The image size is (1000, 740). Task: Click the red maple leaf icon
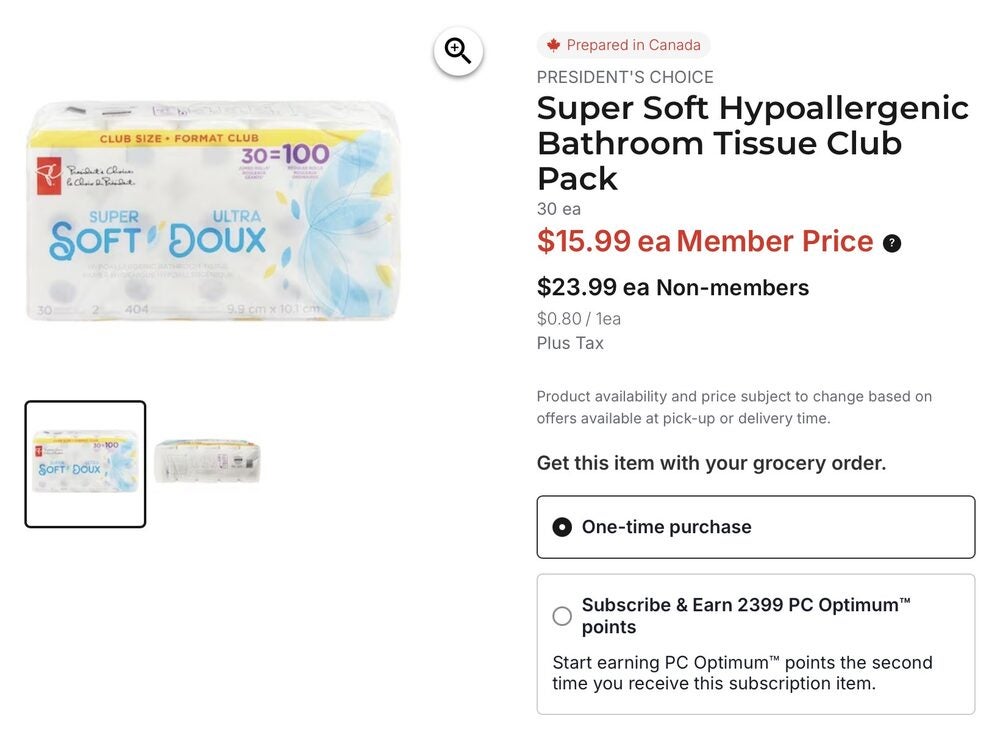(x=553, y=45)
